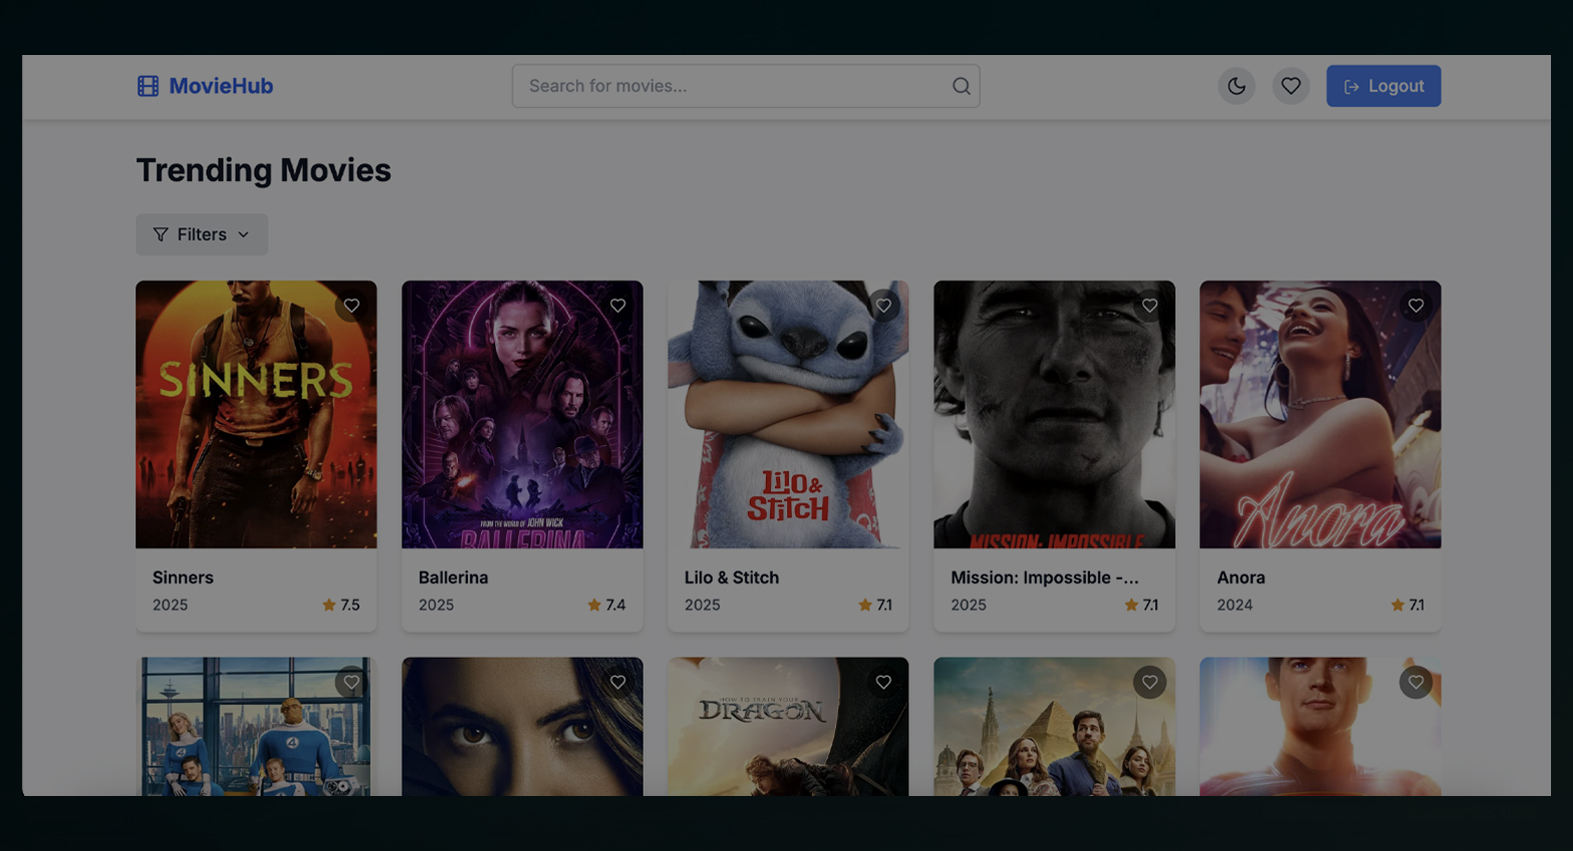Favorite the woman's eyes close-up poster heart
The height and width of the screenshot is (851, 1573).
tap(617, 682)
